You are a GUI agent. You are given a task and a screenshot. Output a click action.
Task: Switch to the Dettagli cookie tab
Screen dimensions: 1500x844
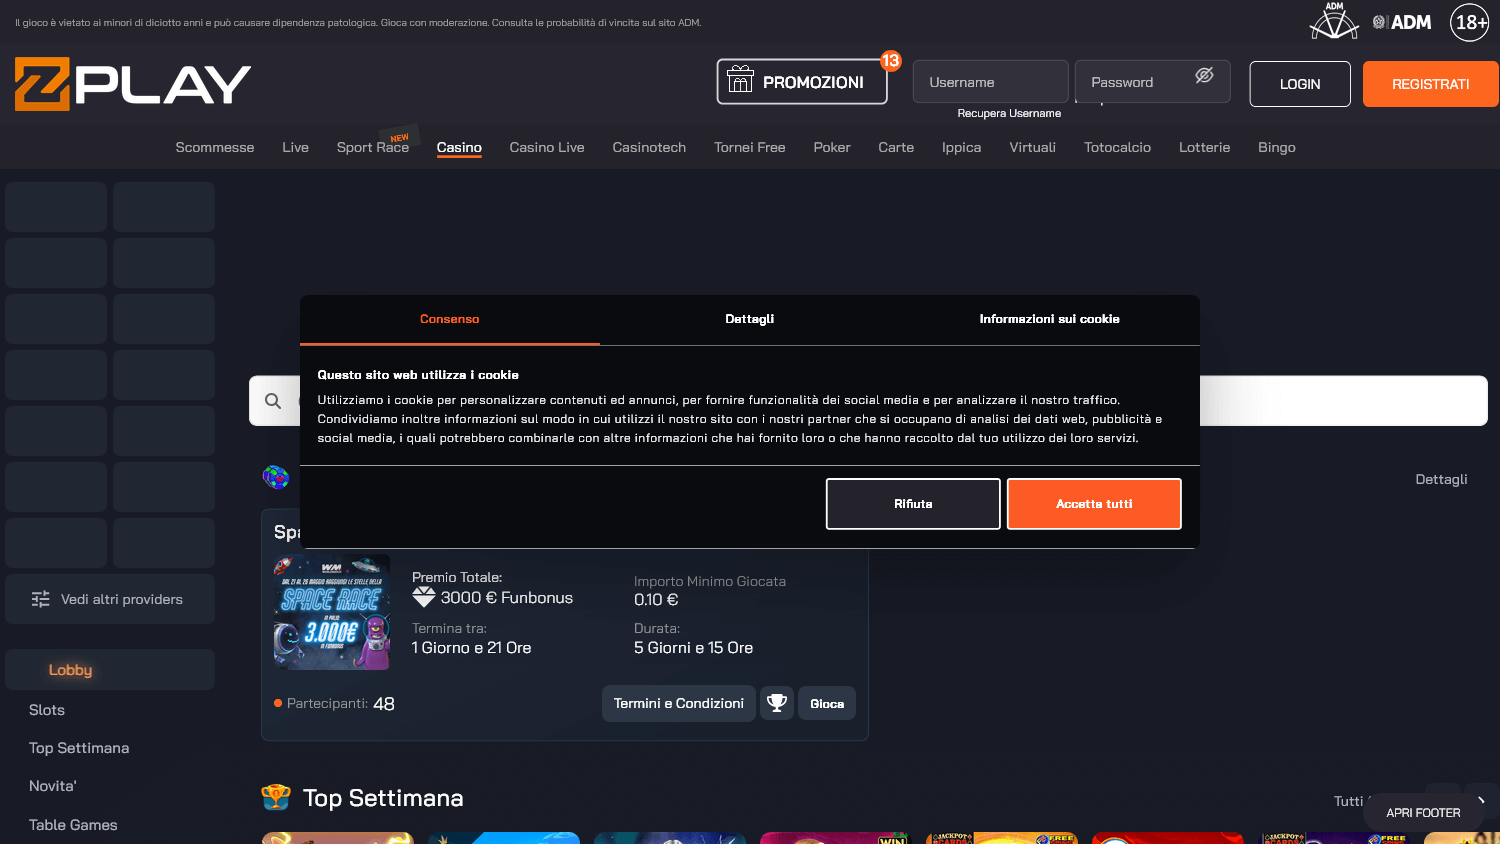tap(749, 319)
